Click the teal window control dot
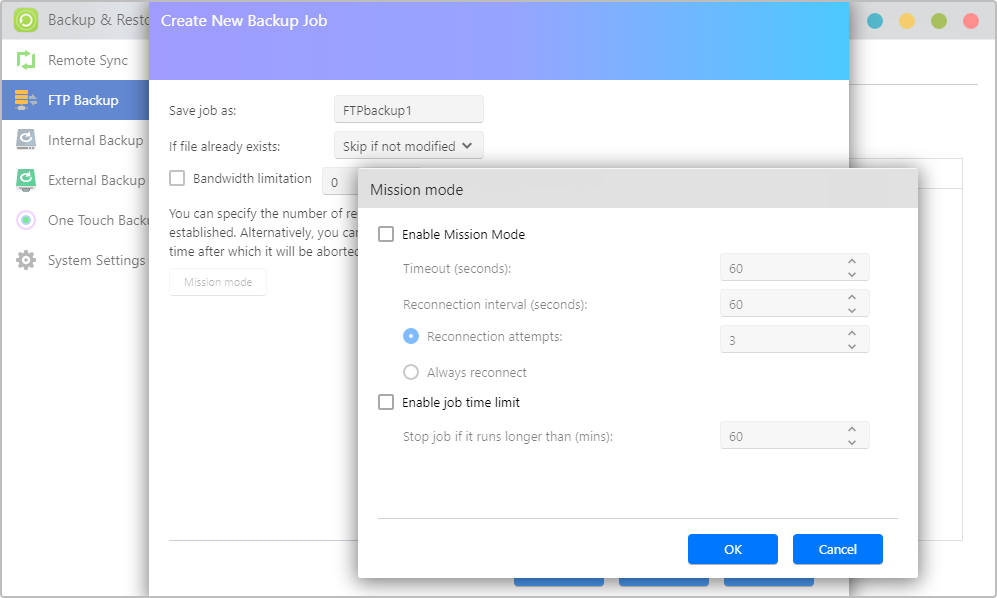Image resolution: width=997 pixels, height=598 pixels. click(875, 21)
